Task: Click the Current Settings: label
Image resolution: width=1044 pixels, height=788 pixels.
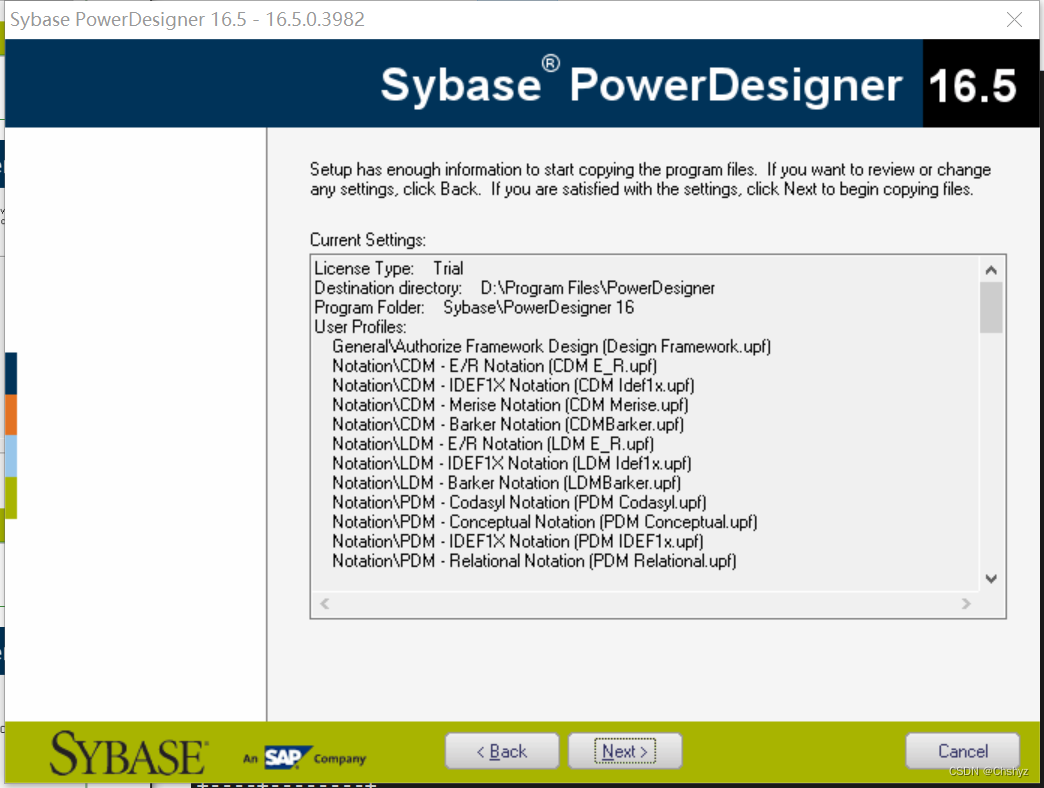Action: [x=368, y=240]
